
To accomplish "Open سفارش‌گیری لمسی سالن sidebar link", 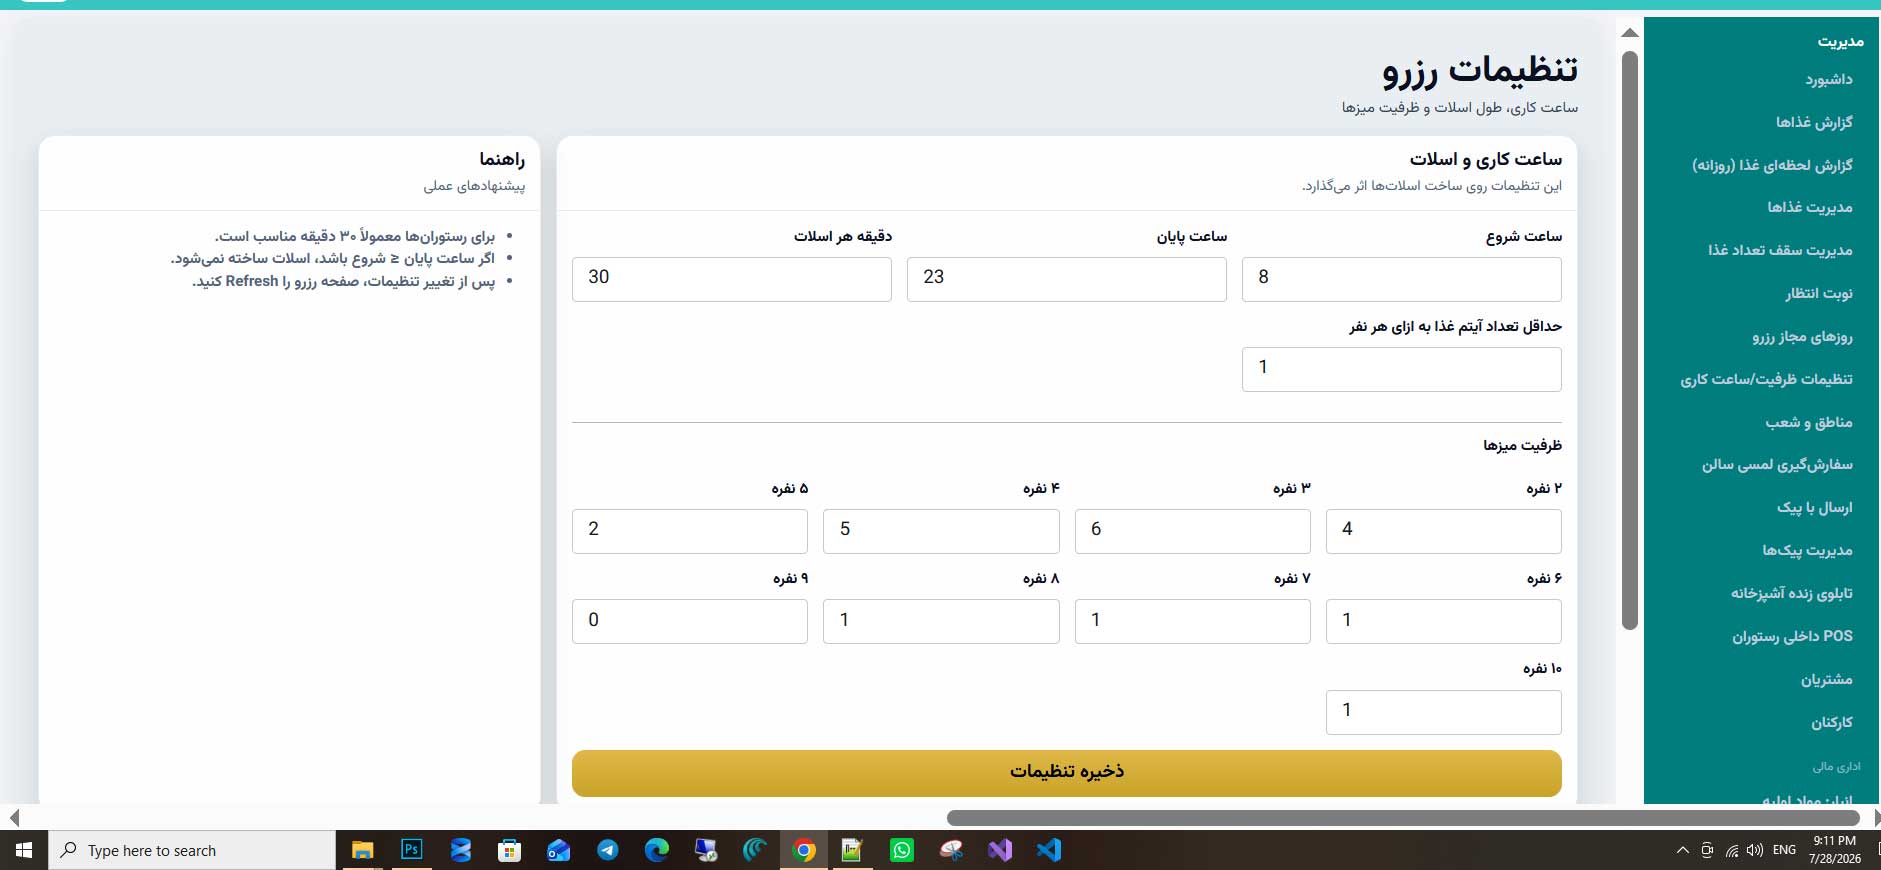I will pos(1777,464).
